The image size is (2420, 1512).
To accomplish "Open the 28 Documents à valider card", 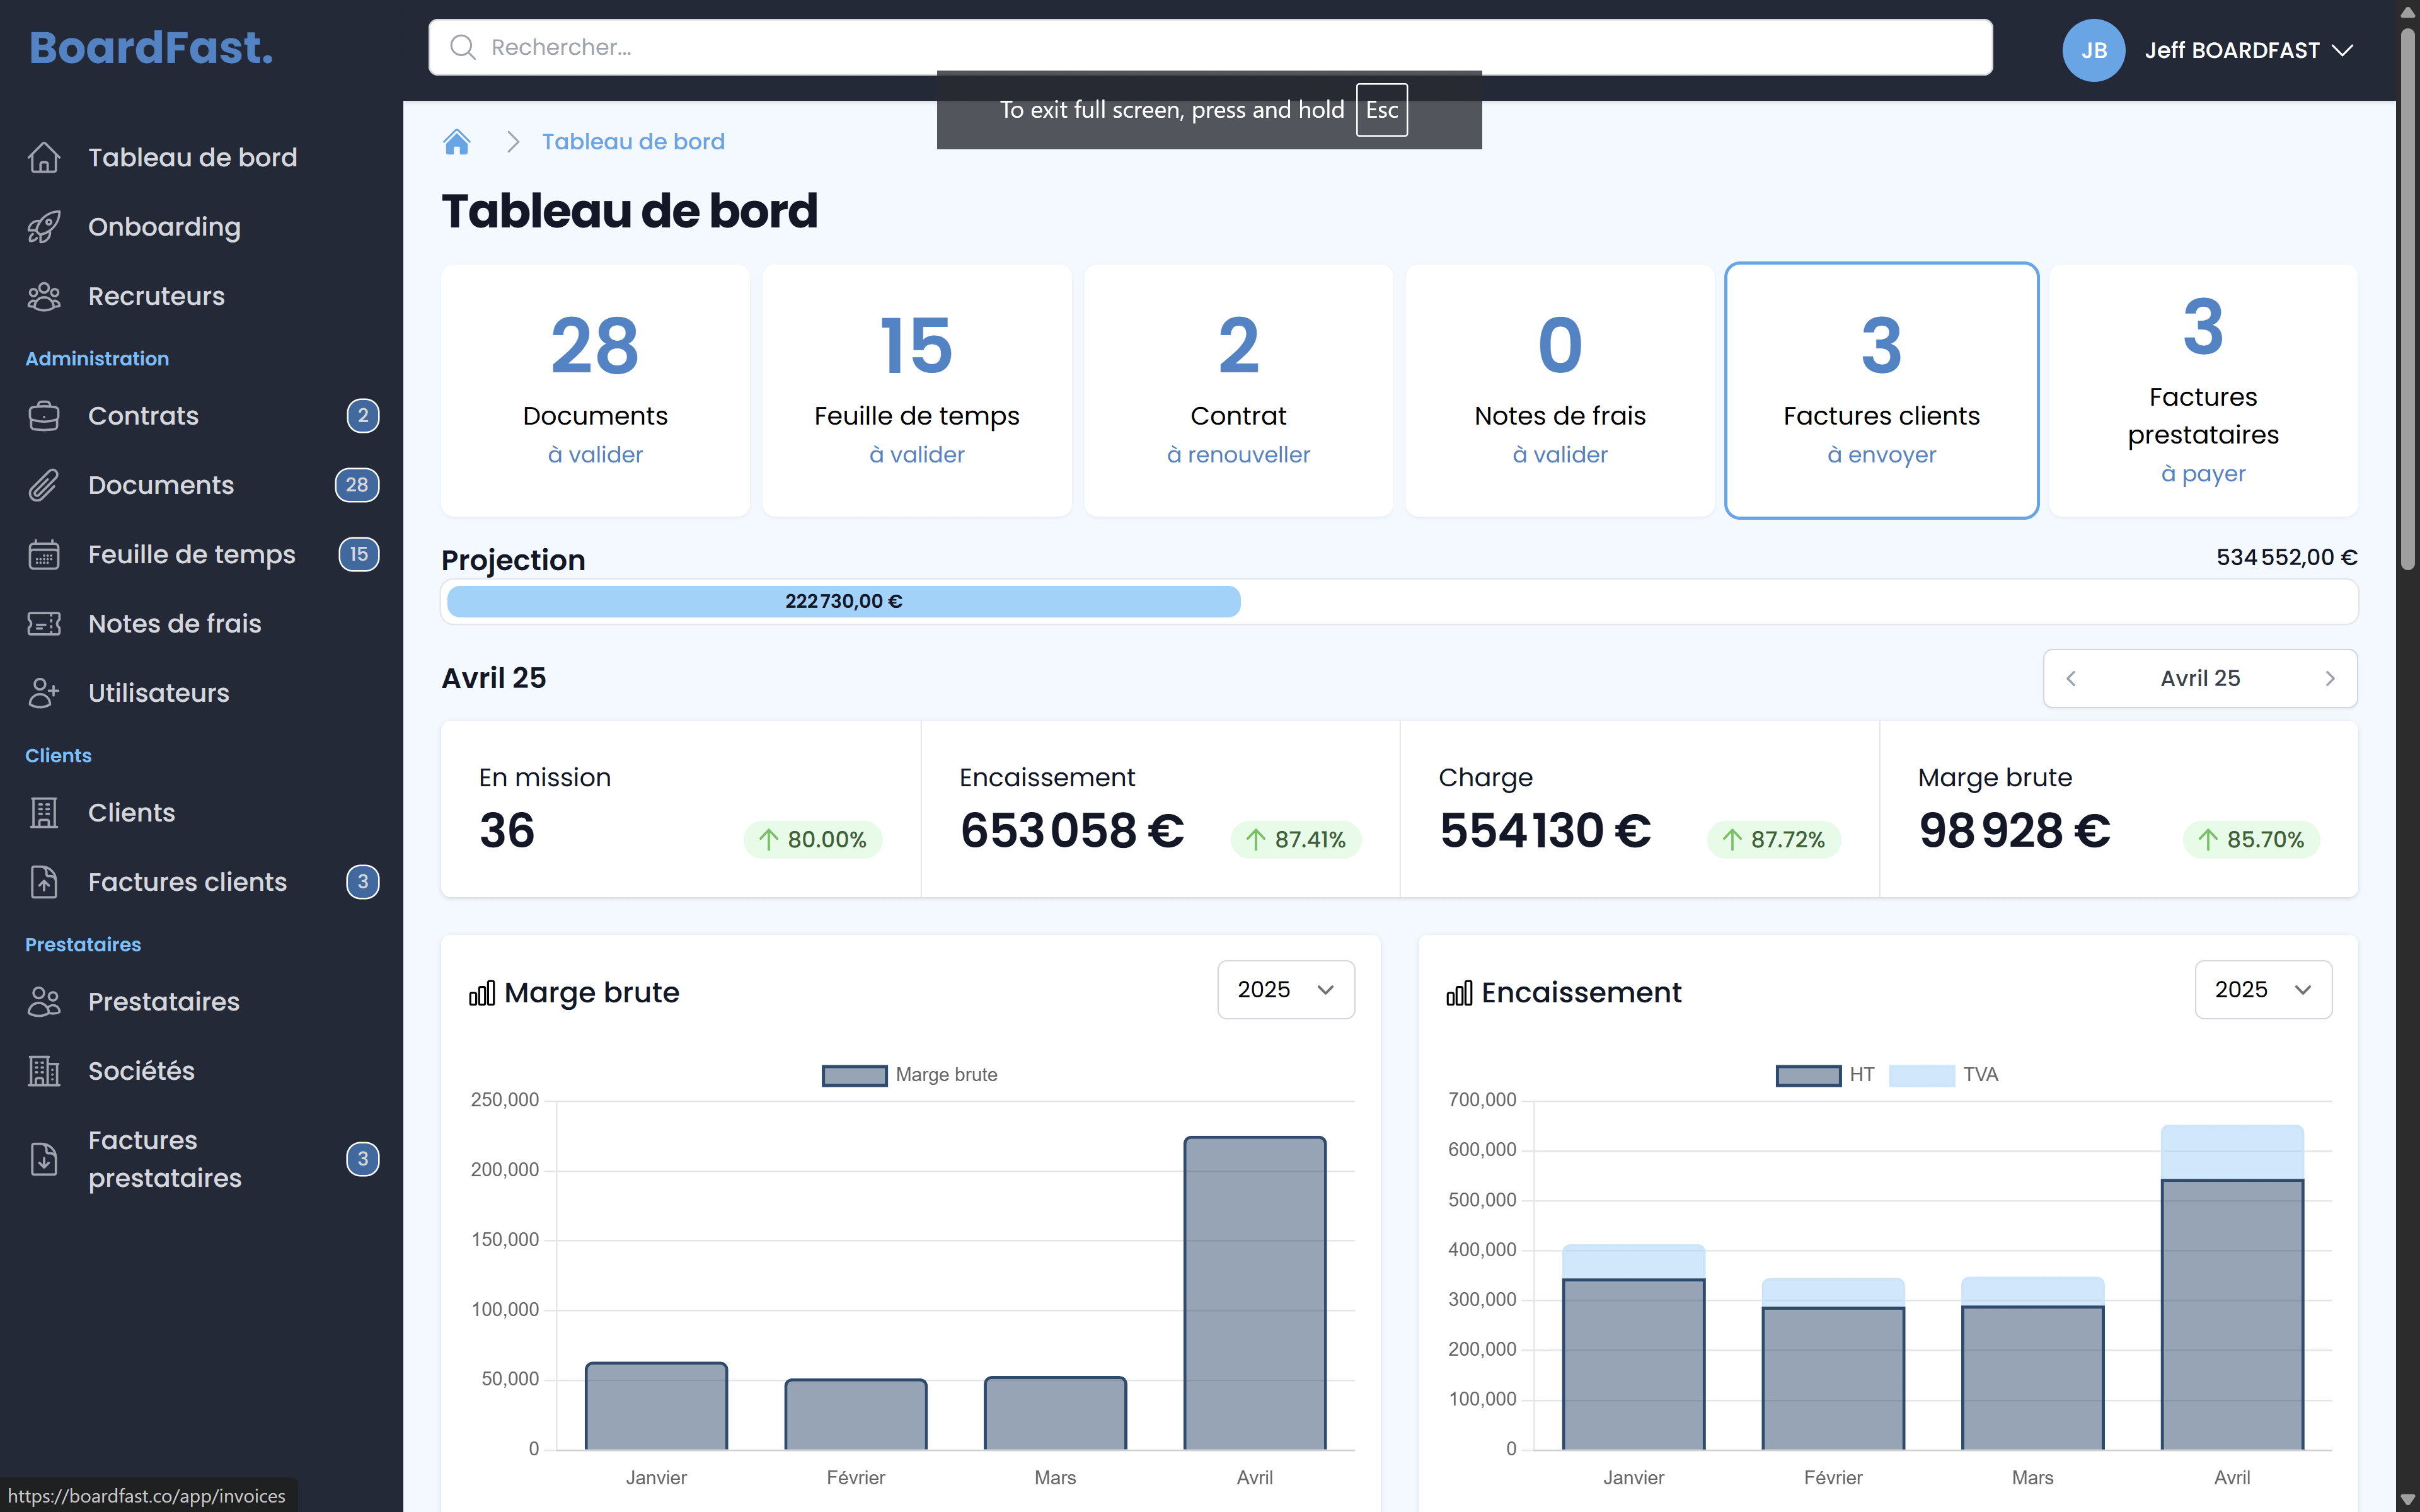I will click(x=595, y=390).
